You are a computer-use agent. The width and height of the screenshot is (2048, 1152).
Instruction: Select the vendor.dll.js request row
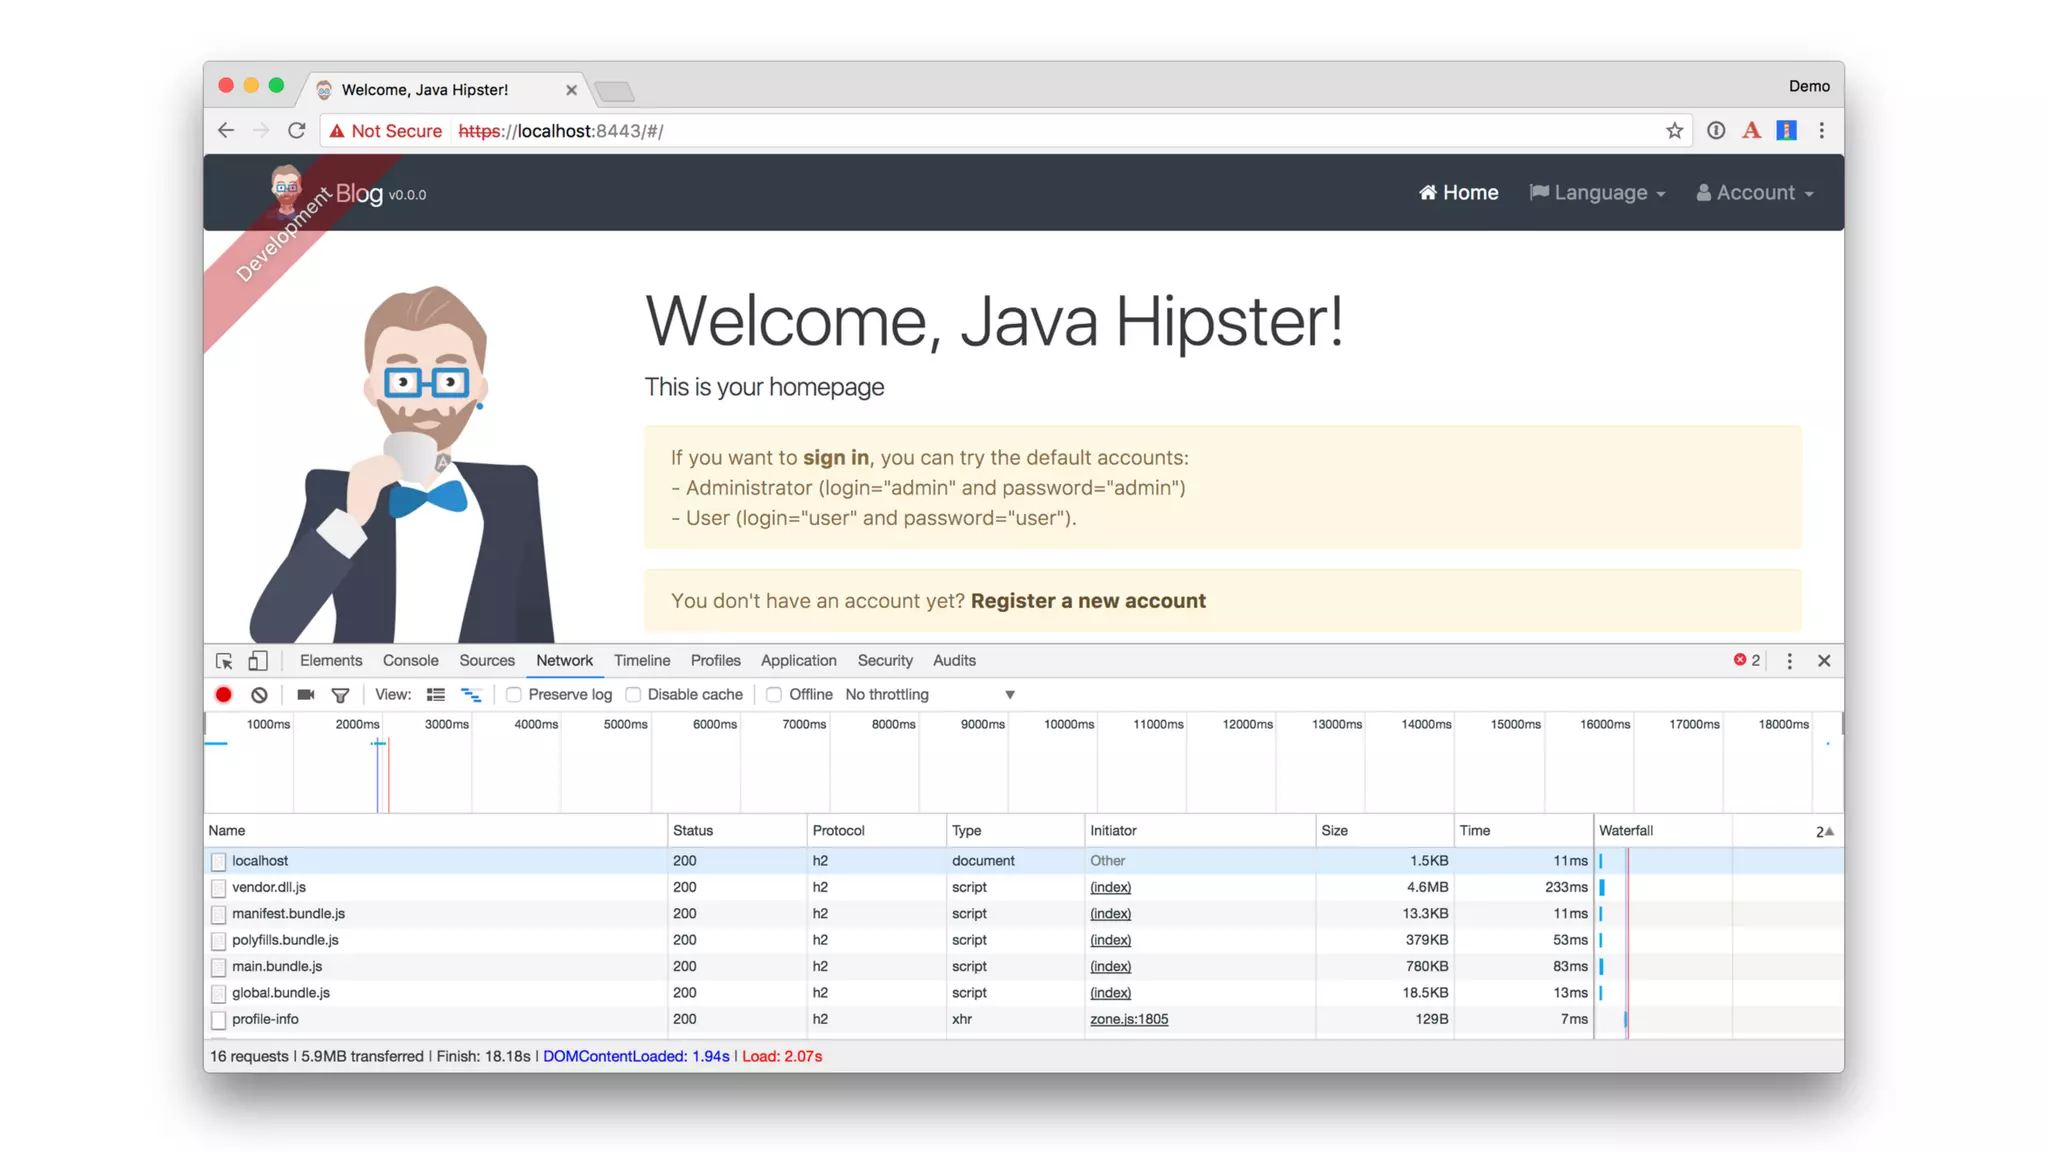coord(269,887)
